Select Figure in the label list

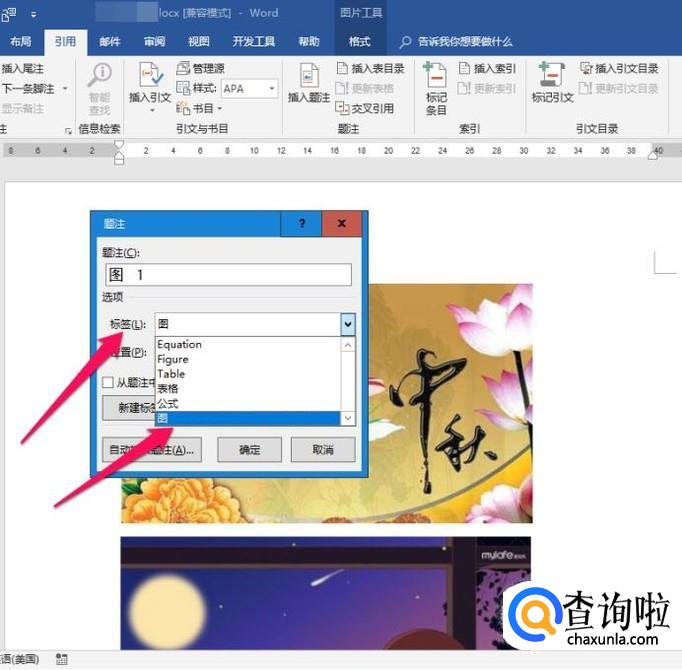[248, 359]
